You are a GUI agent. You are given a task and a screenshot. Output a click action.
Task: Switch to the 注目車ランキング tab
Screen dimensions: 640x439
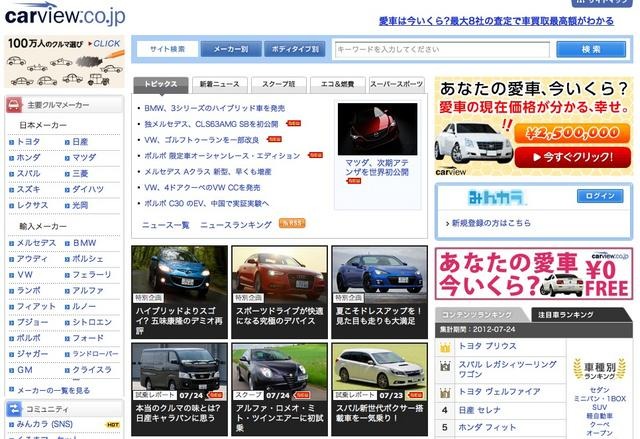(580, 315)
